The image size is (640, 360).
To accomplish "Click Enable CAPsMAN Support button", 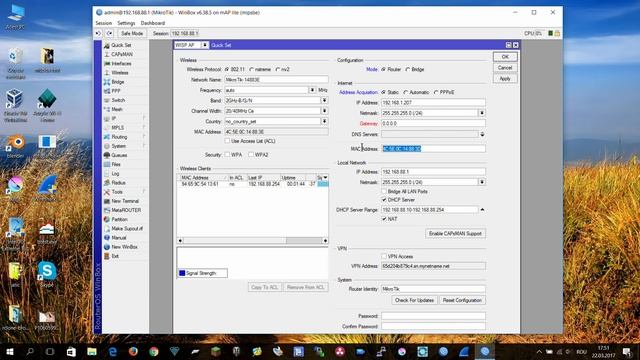I will click(x=455, y=233).
